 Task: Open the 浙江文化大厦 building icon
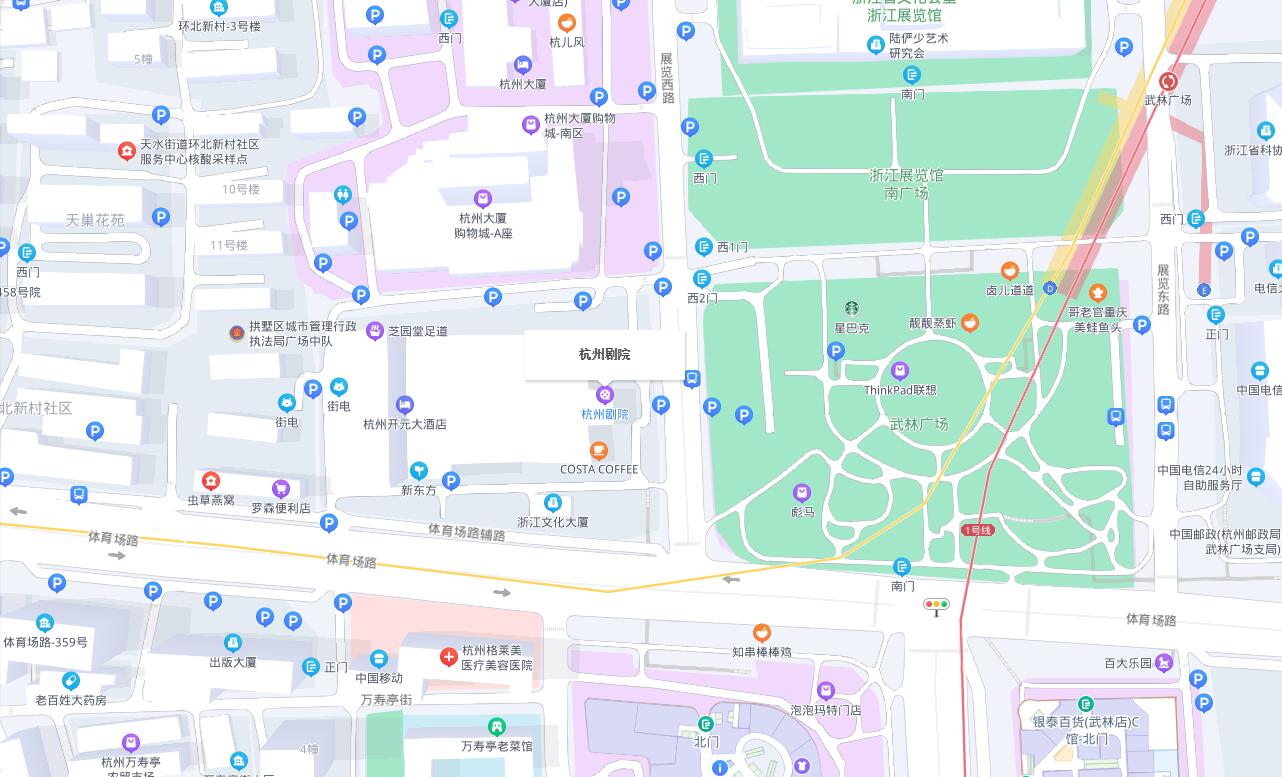click(x=553, y=503)
